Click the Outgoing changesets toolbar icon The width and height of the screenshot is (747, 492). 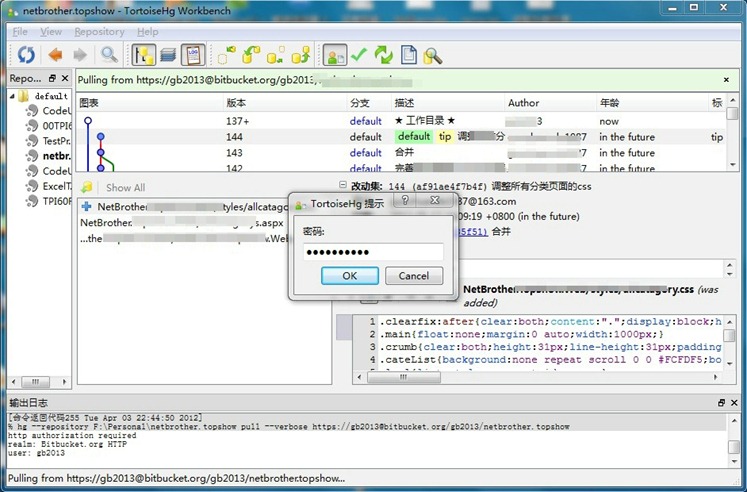275,55
